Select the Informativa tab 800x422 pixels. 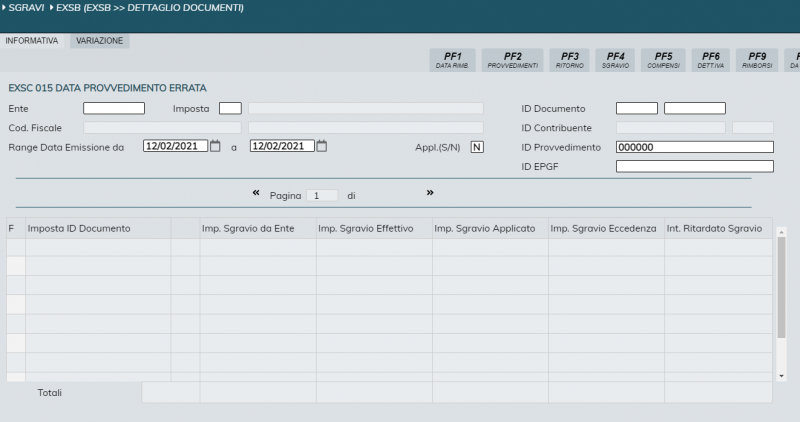pos(32,41)
